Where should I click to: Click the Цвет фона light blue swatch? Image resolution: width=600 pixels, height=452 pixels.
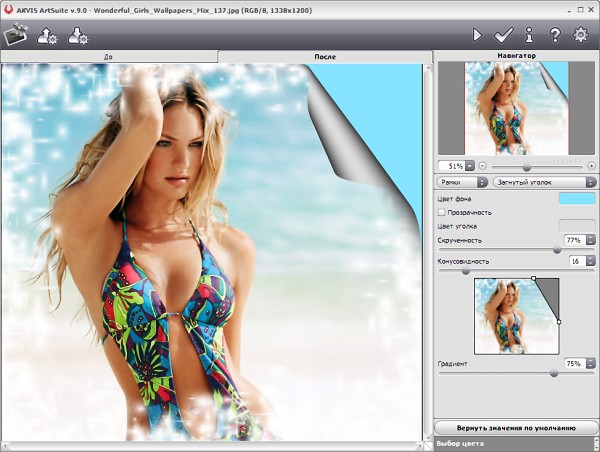(577, 199)
